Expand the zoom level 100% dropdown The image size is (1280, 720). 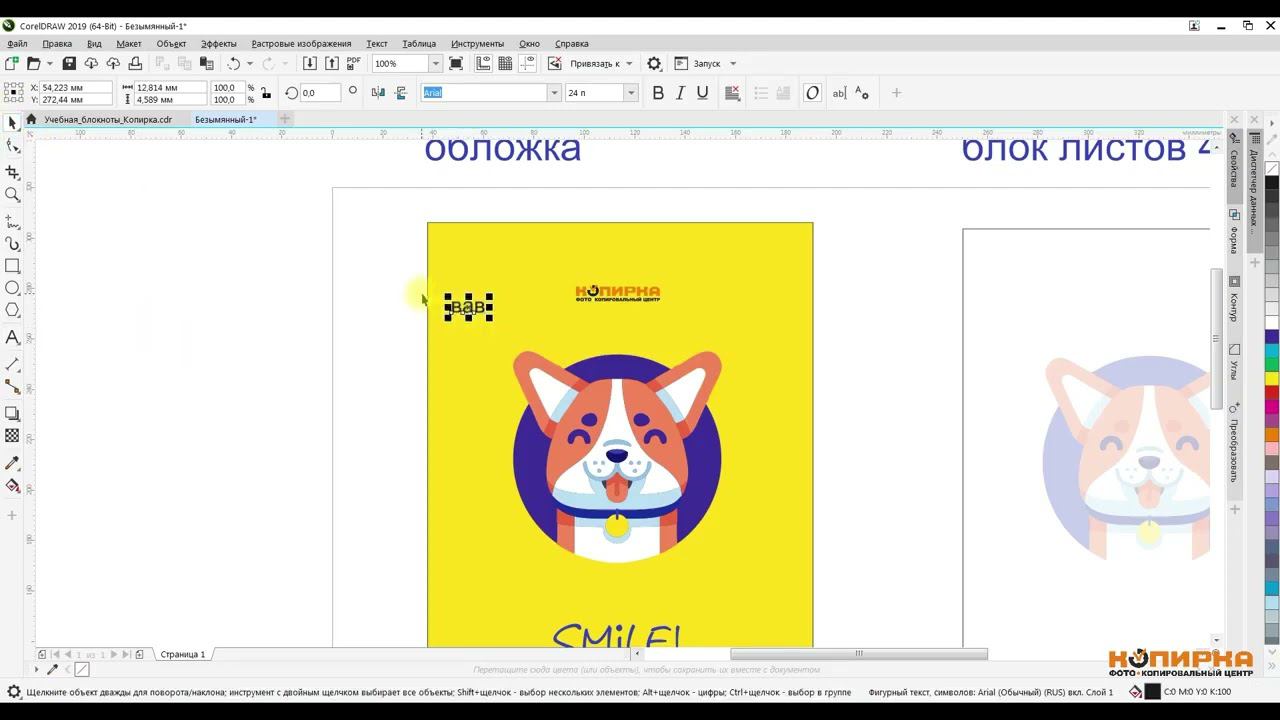(x=435, y=63)
